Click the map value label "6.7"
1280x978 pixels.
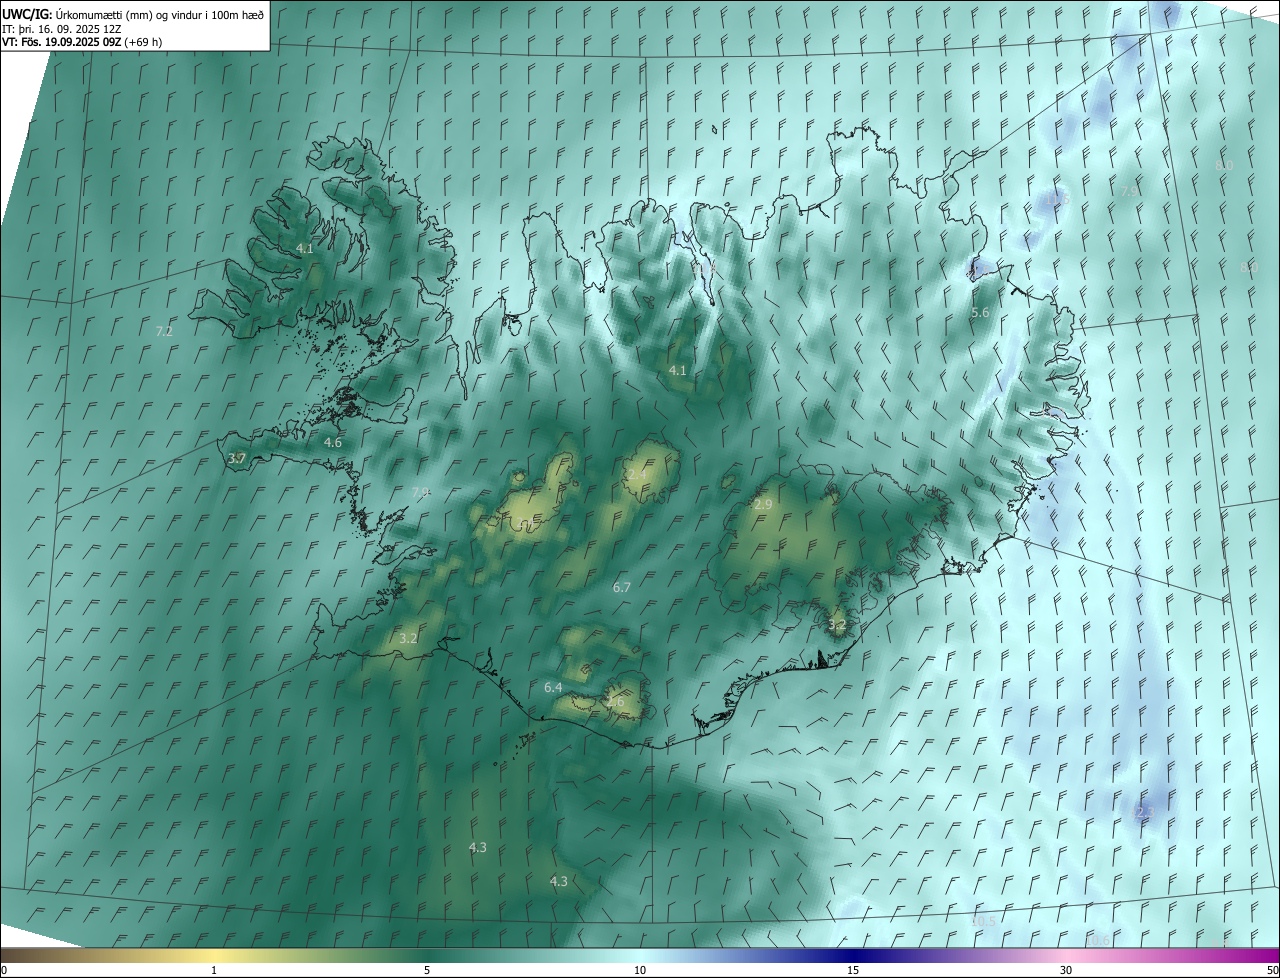click(x=622, y=587)
